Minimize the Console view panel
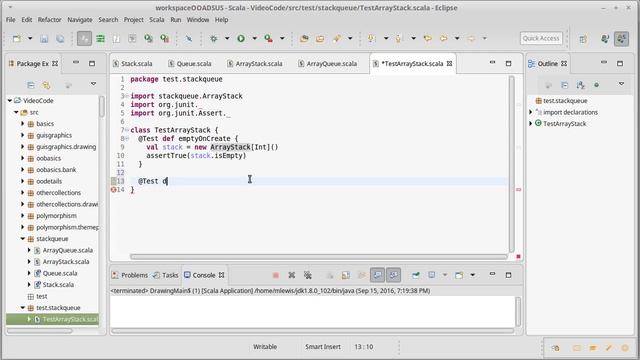Image resolution: width=640 pixels, height=360 pixels. tap(492, 274)
